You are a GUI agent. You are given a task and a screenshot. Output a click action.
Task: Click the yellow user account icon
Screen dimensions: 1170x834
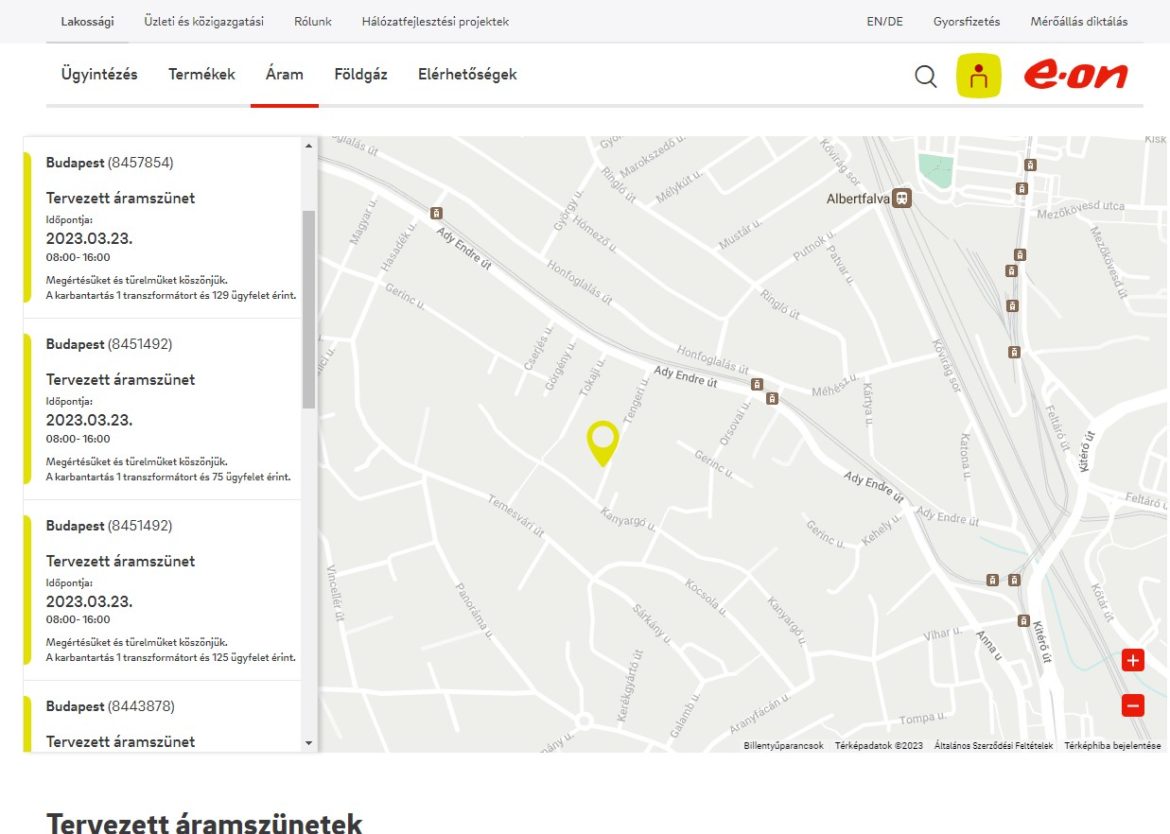[x=978, y=76]
